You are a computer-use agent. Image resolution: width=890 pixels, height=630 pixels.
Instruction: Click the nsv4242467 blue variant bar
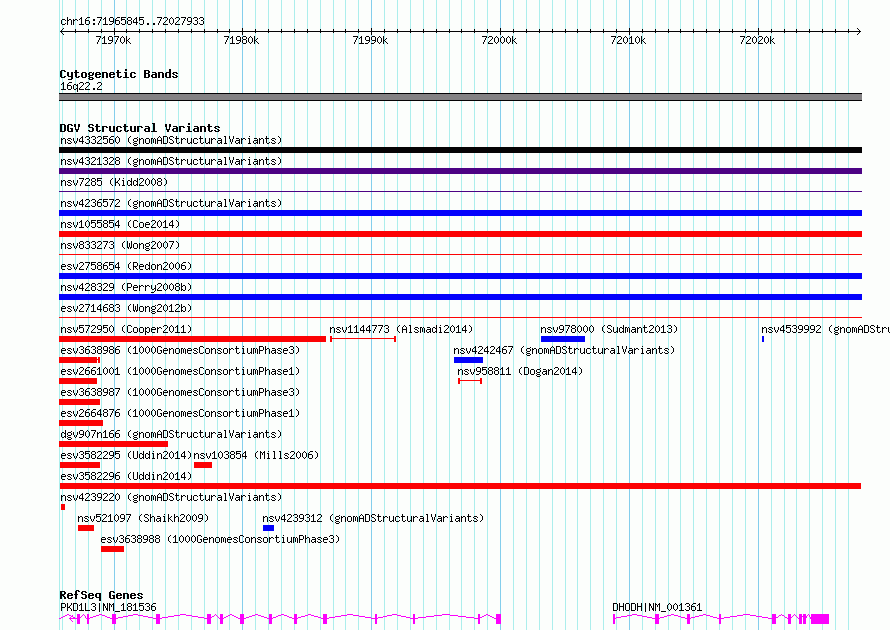(468, 360)
